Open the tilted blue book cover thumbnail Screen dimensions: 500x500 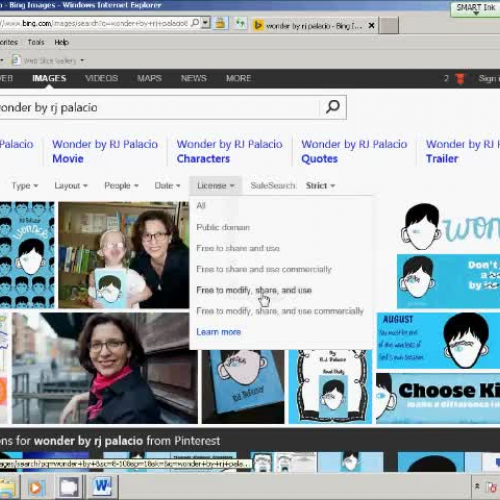point(243,387)
